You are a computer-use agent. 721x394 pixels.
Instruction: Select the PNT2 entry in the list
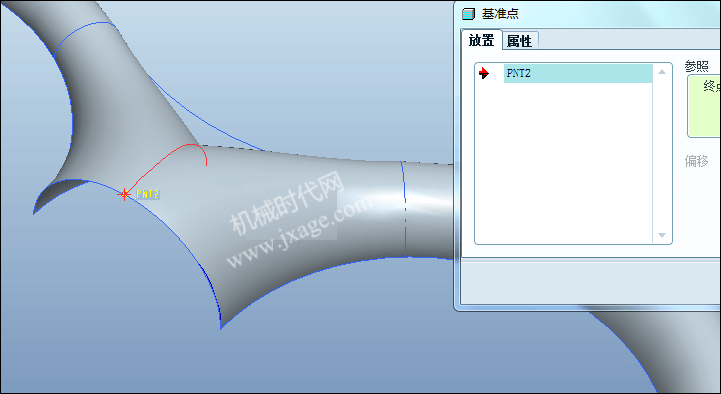[578, 74]
